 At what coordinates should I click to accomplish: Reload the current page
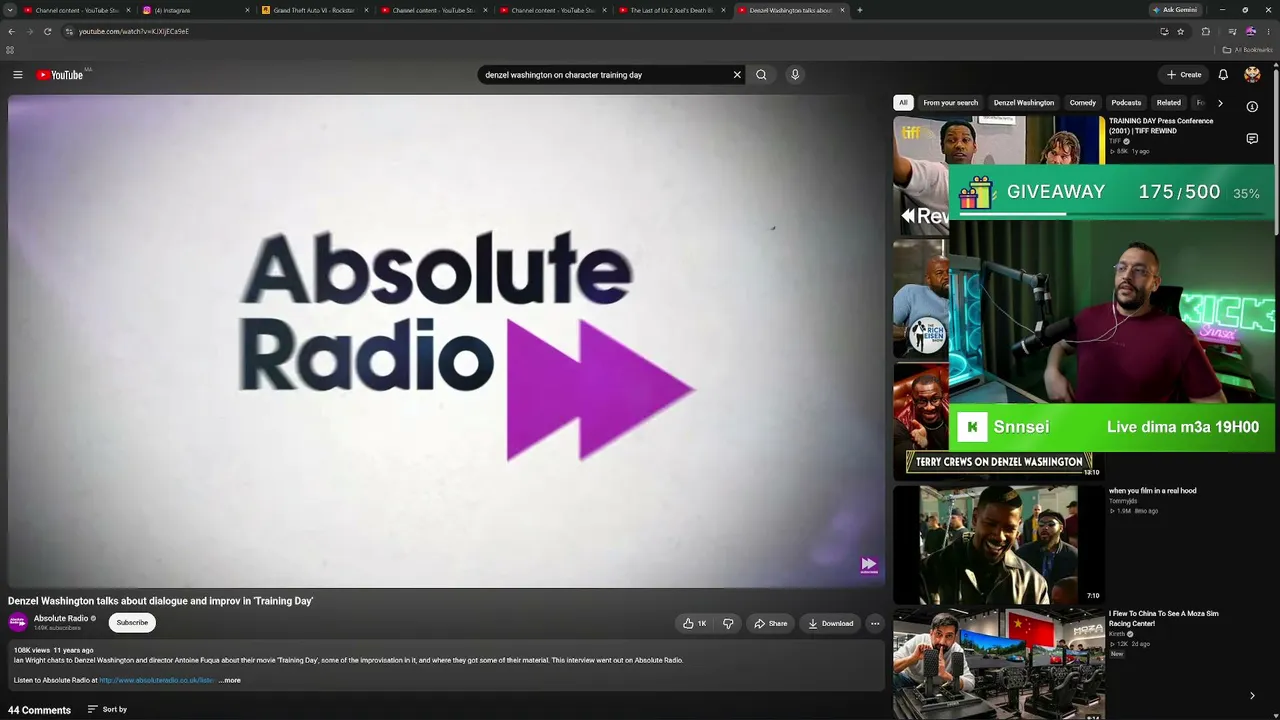point(47,31)
